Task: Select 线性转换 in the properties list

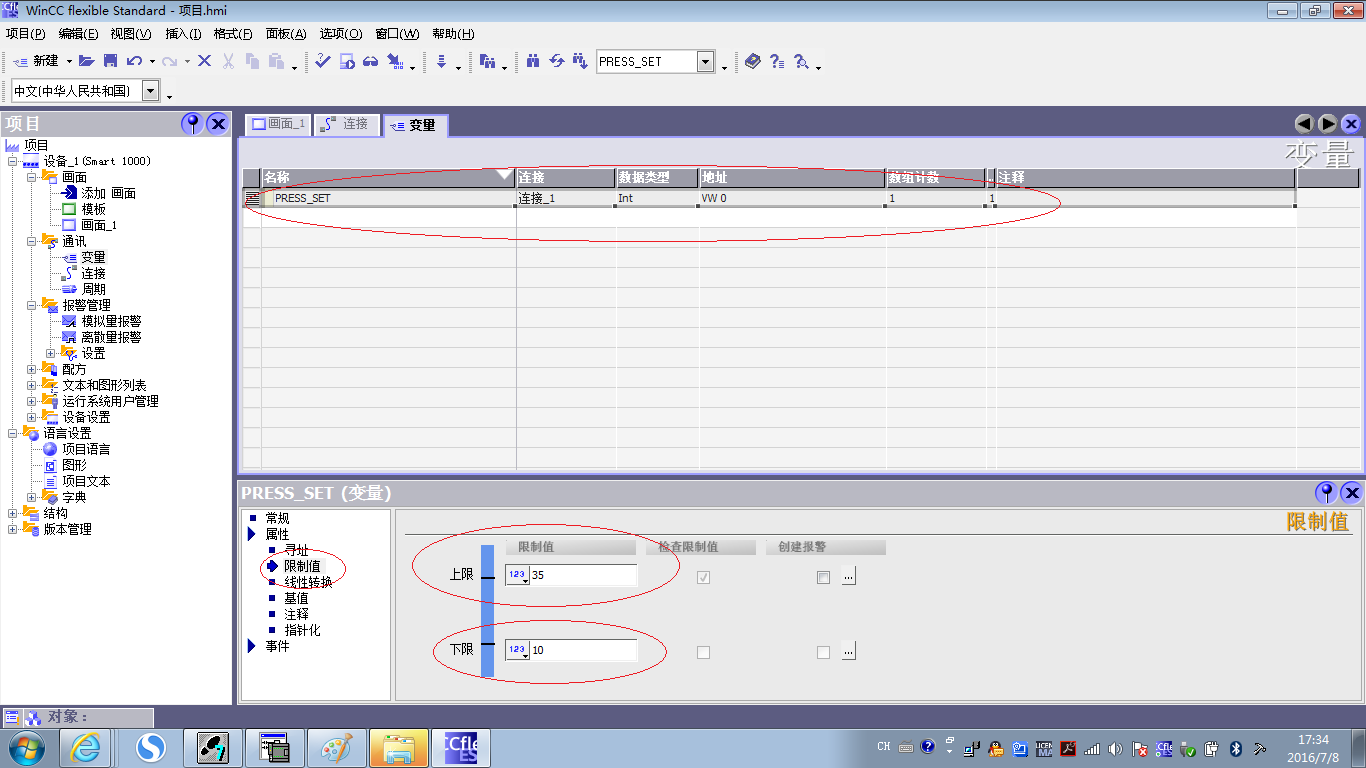Action: [x=308, y=582]
